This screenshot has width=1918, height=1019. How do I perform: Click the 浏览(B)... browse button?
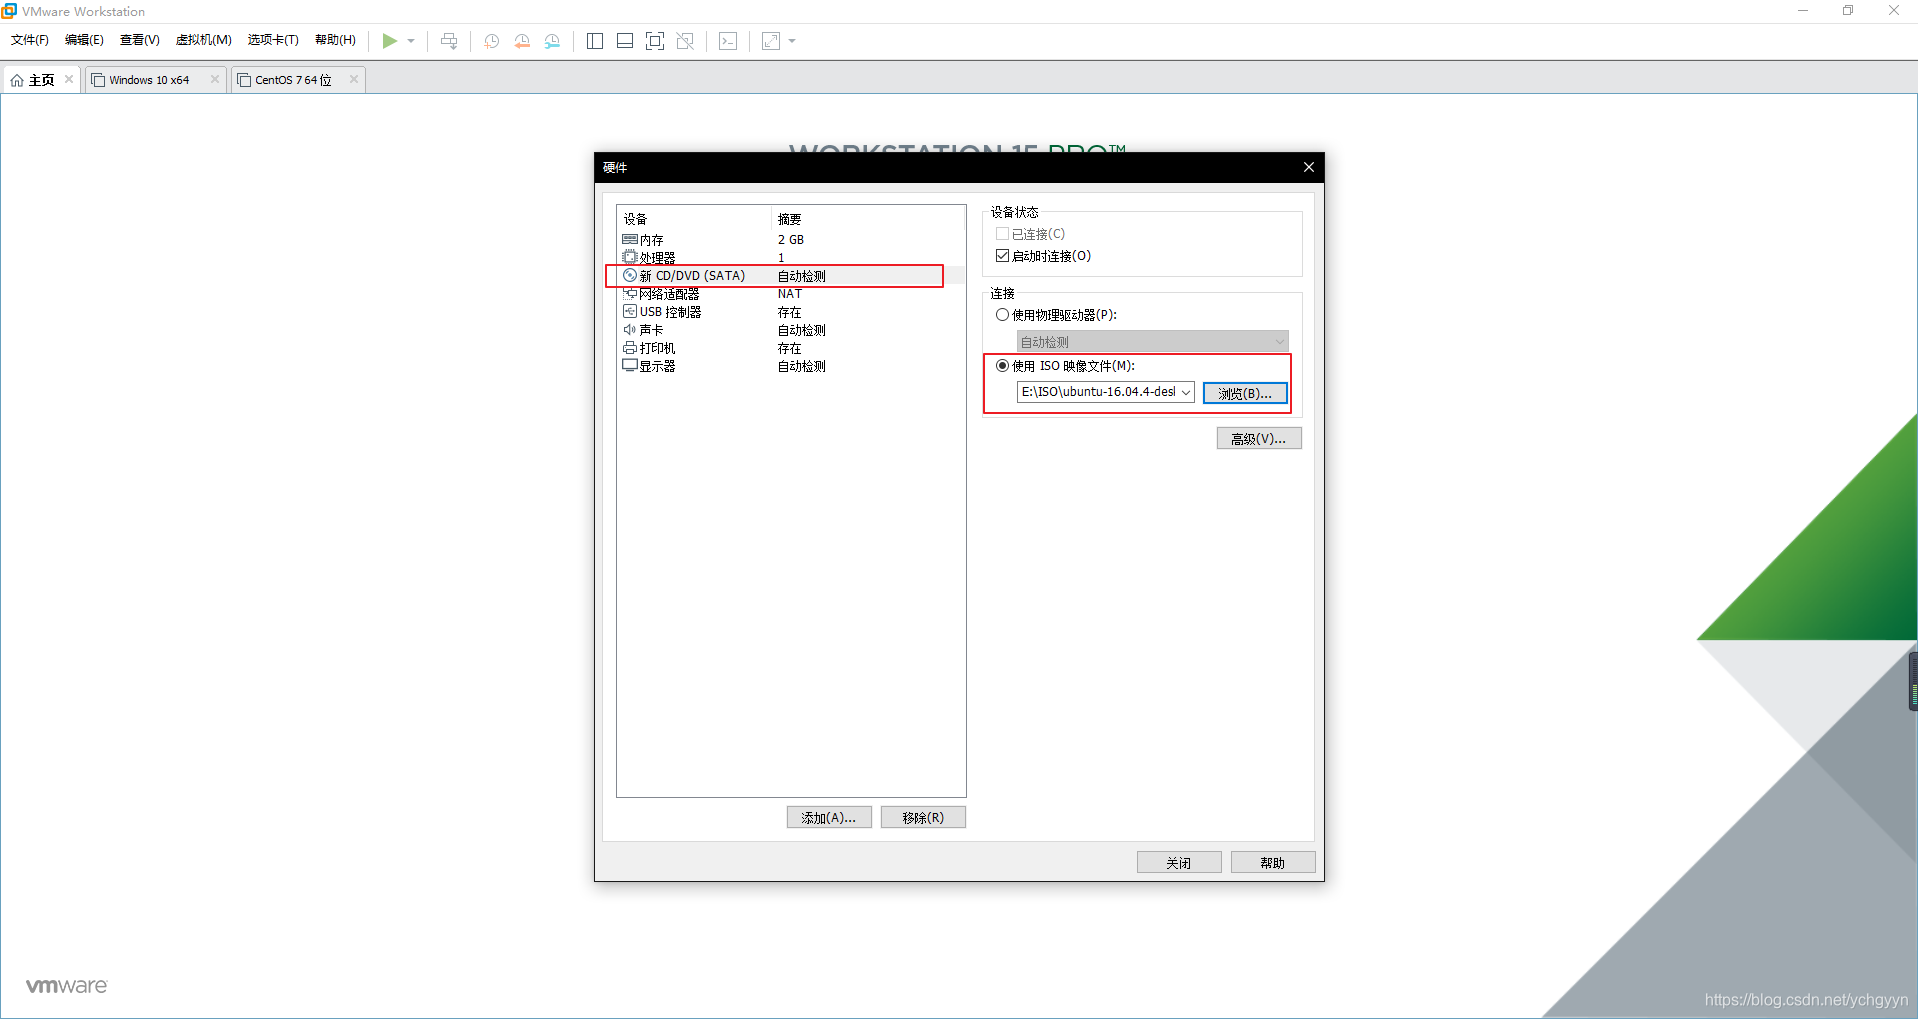[x=1245, y=393]
